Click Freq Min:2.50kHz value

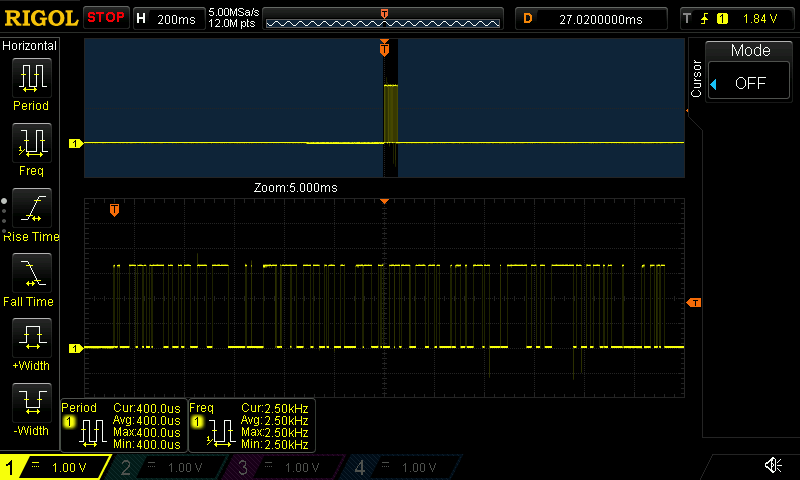tap(274, 444)
